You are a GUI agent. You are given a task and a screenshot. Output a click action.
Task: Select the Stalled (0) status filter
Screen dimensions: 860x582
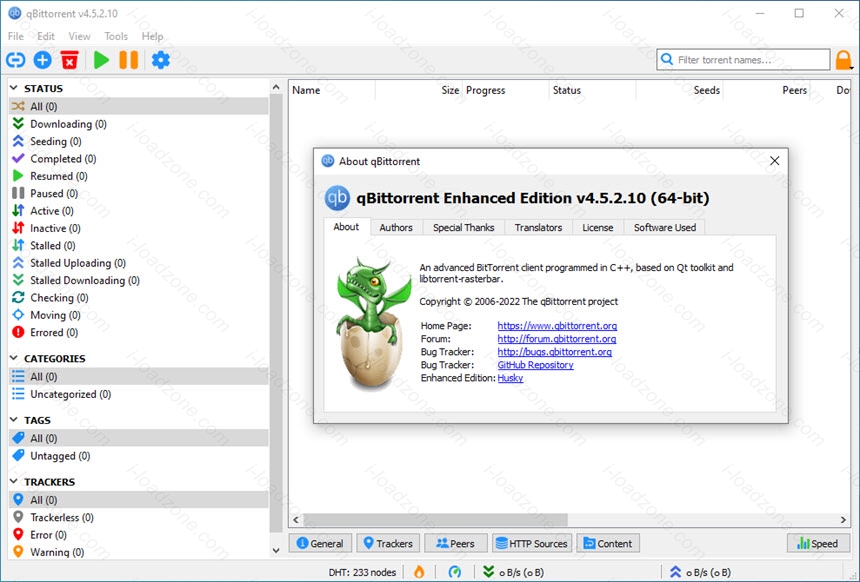click(x=139, y=245)
